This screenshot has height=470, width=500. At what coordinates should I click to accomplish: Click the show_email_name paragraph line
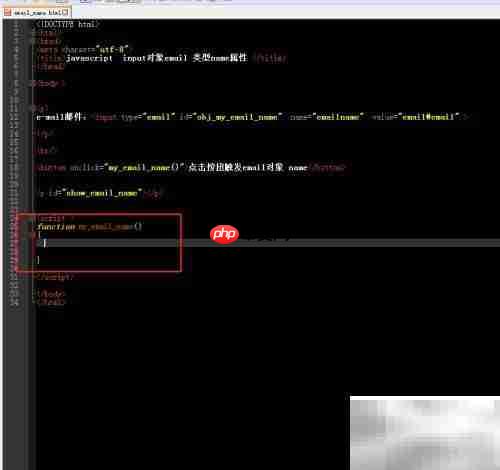point(101,193)
